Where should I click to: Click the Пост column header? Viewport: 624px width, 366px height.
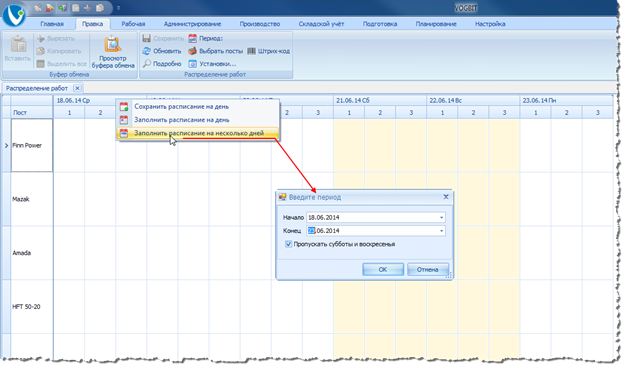click(32, 113)
